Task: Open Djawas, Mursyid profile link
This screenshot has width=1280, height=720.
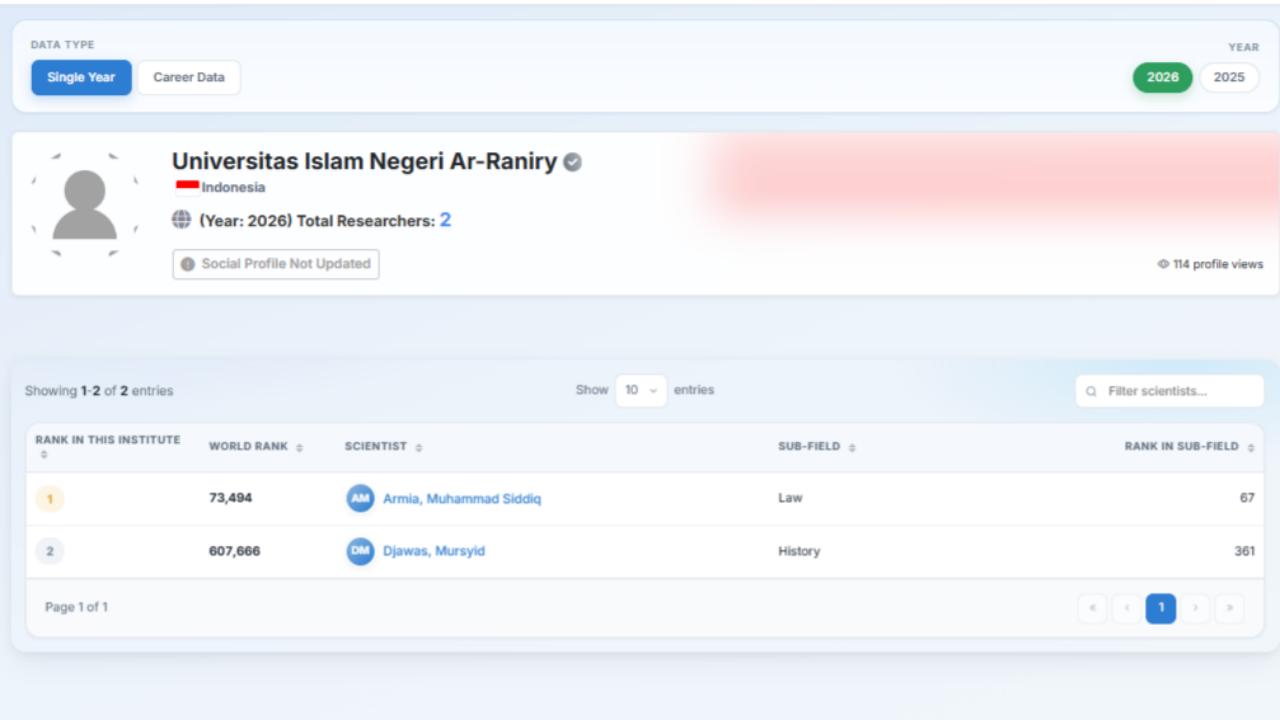Action: coord(434,551)
